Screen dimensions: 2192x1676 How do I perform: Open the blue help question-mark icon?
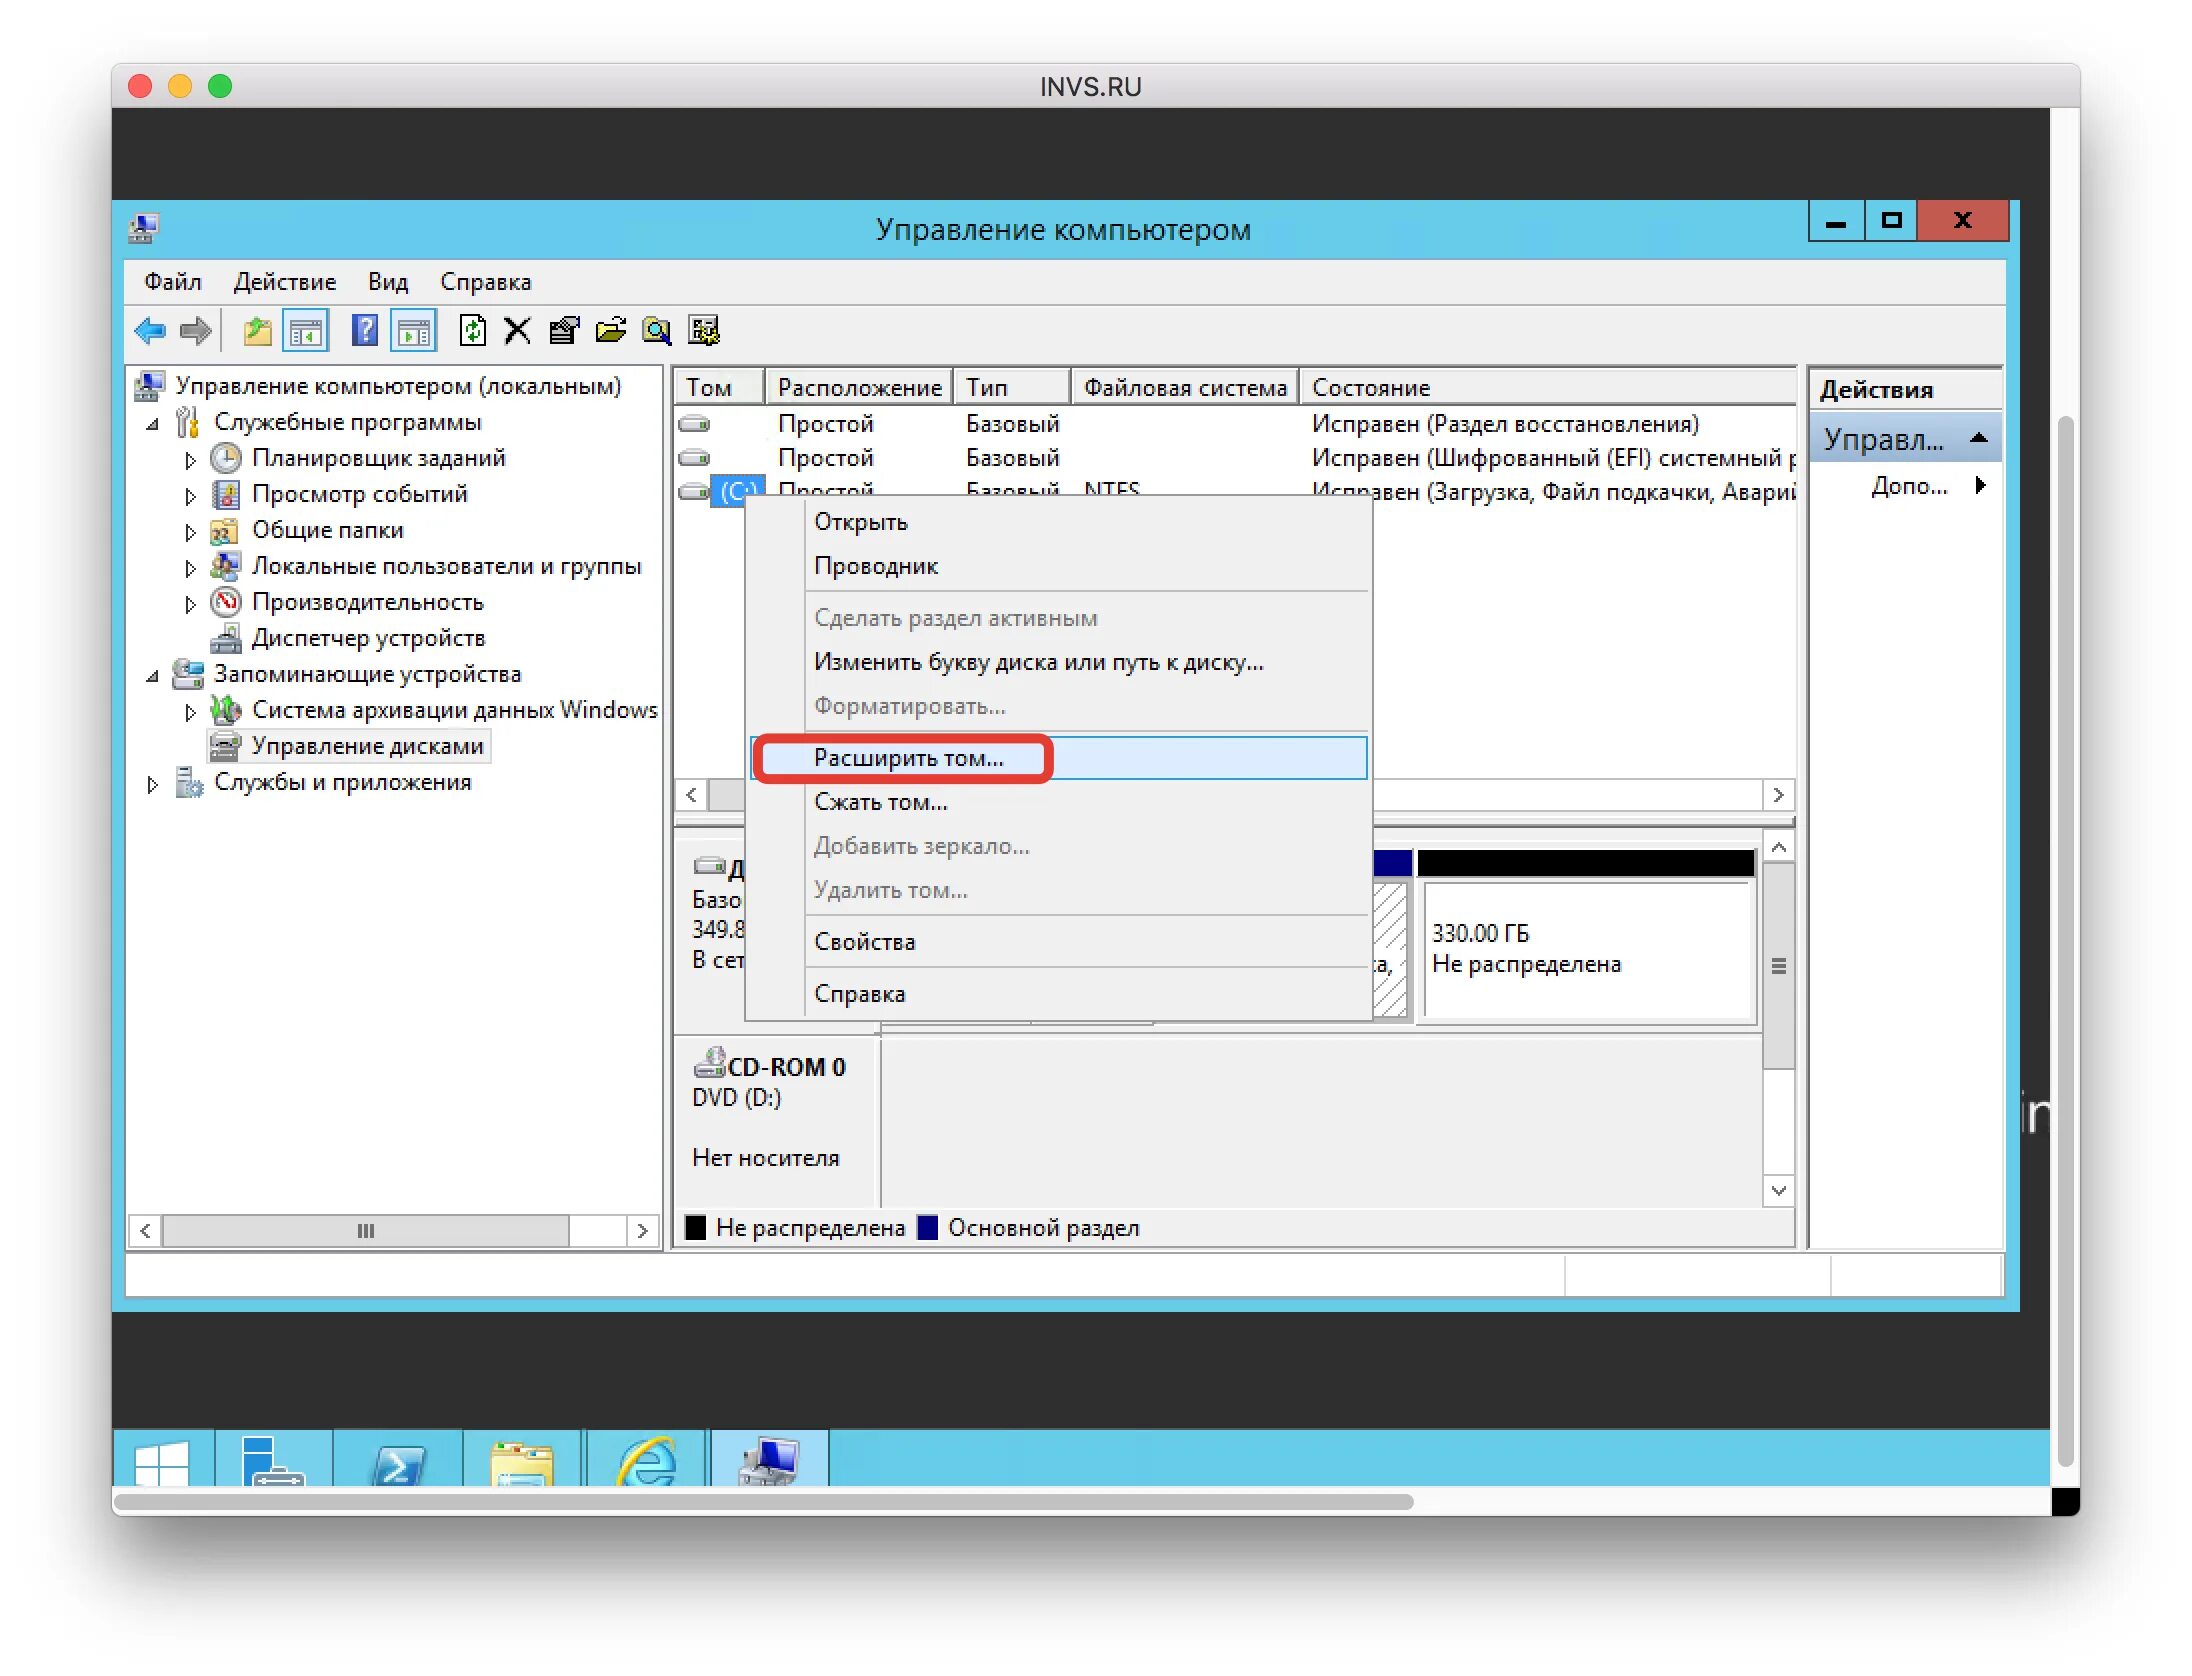coord(365,331)
